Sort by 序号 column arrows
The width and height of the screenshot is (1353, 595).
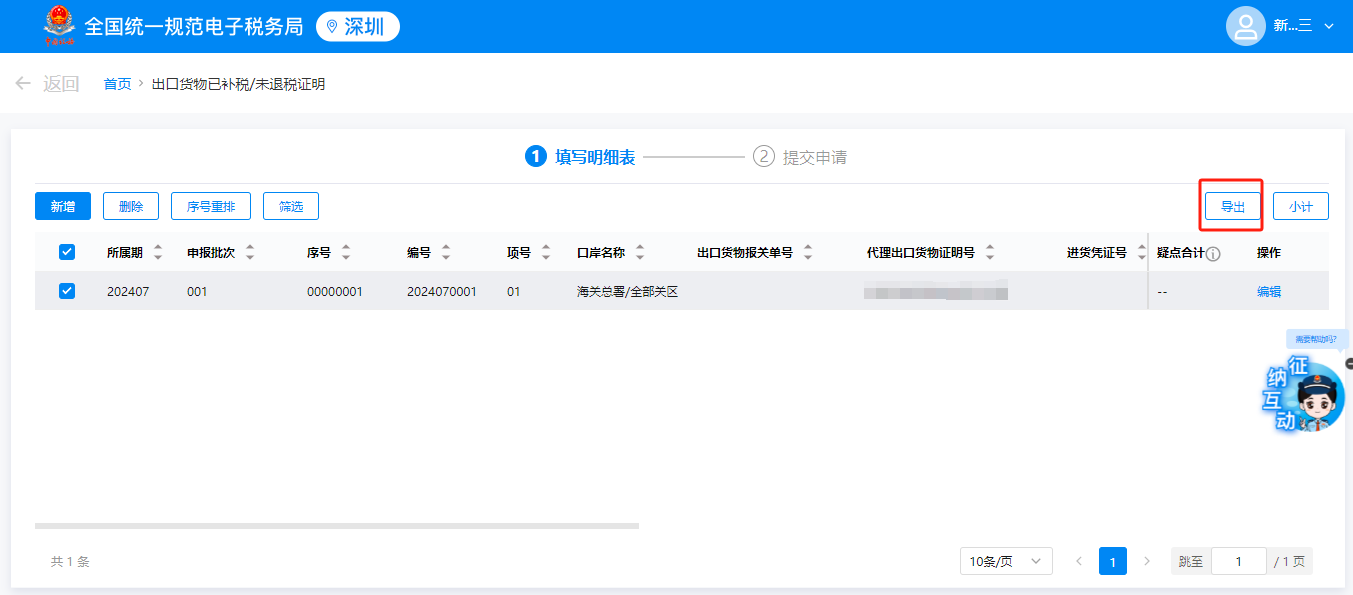(346, 252)
